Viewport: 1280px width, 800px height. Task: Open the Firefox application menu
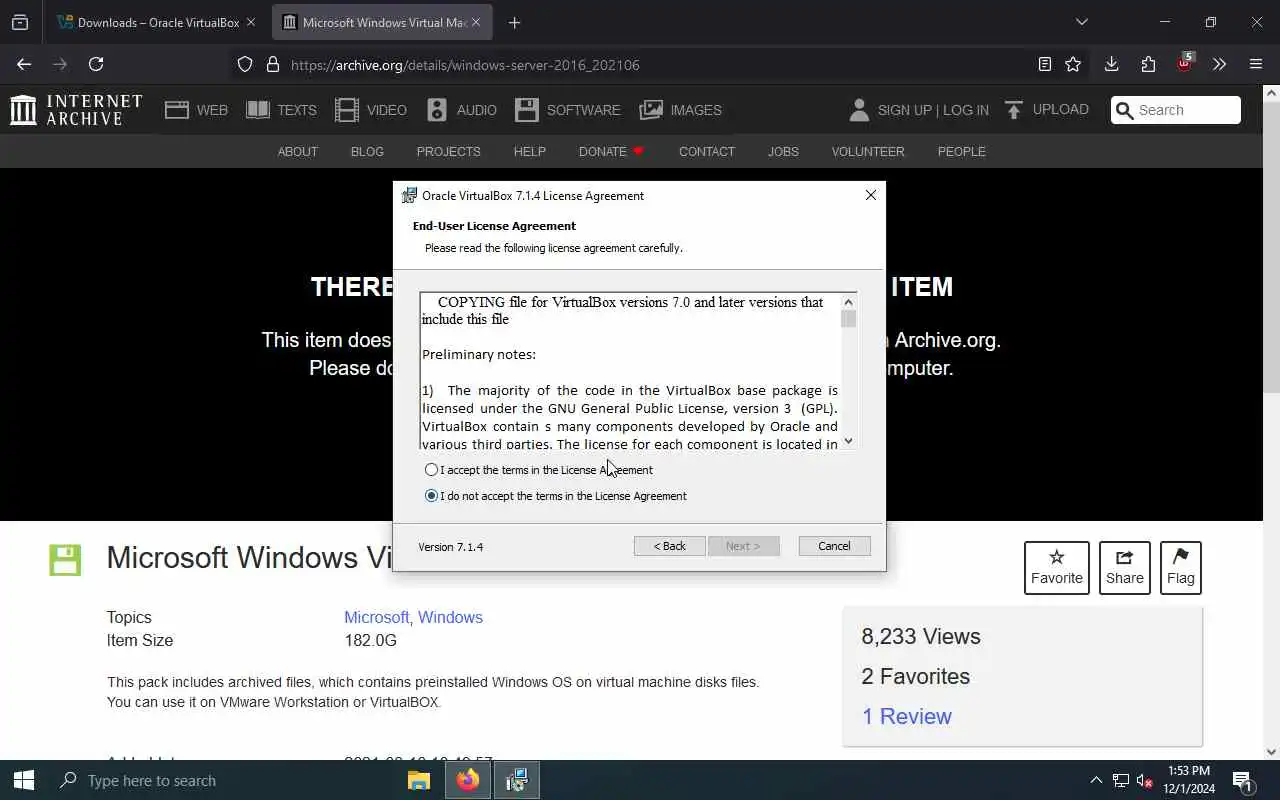coord(1256,64)
